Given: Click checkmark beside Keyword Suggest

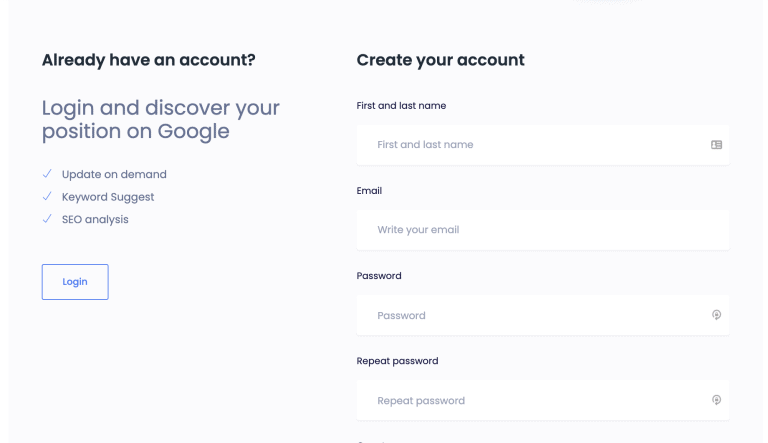Looking at the screenshot, I should coord(47,196).
